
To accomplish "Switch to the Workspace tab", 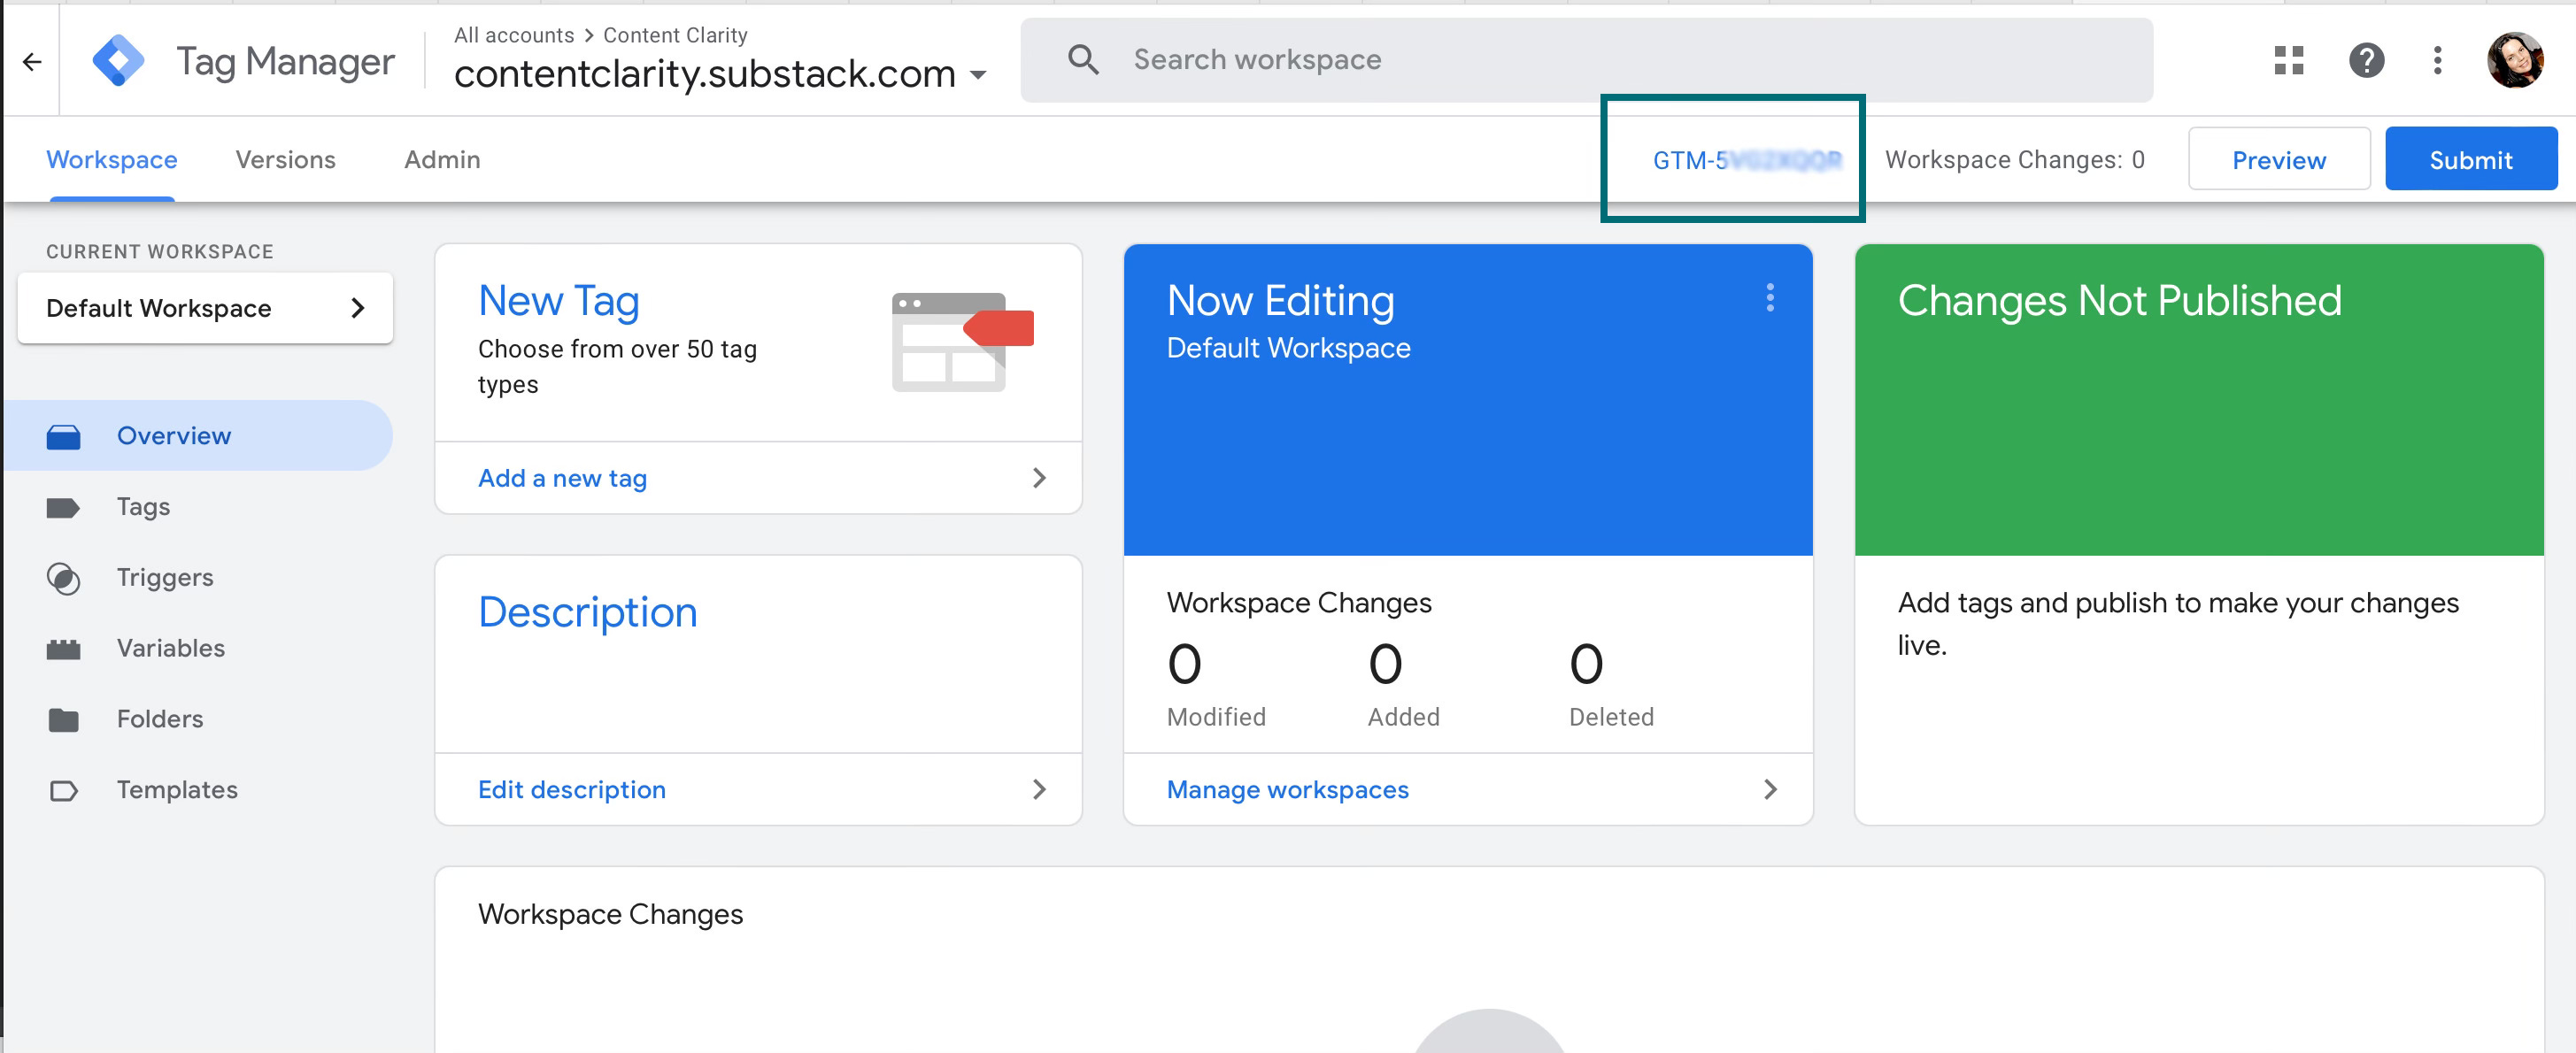I will 111,160.
